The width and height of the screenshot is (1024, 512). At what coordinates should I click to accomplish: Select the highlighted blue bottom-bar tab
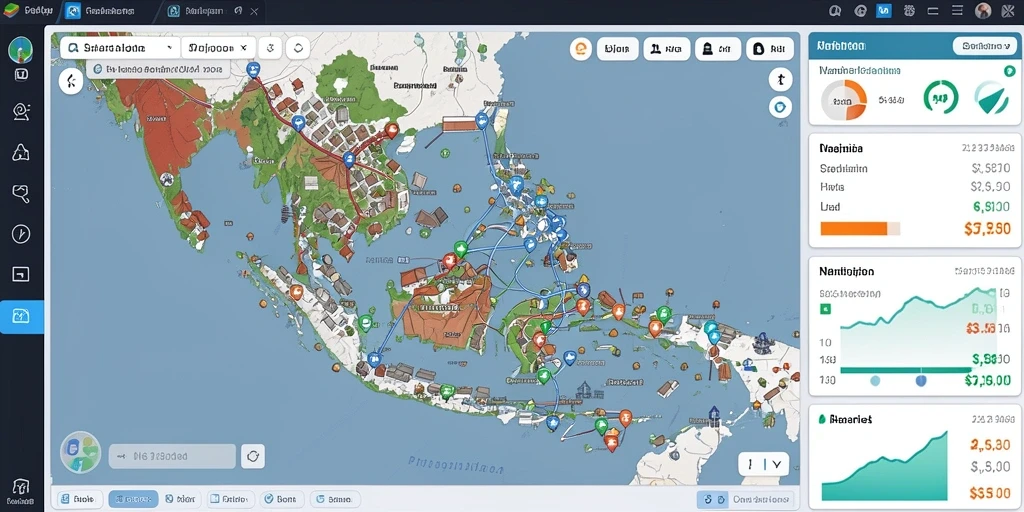coord(133,499)
